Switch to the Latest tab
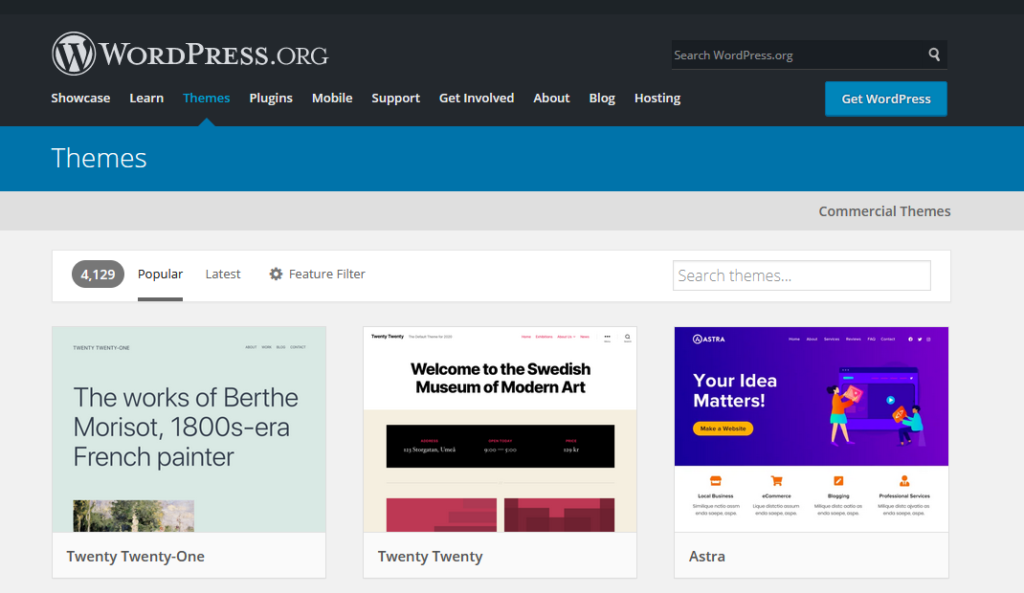 (223, 274)
